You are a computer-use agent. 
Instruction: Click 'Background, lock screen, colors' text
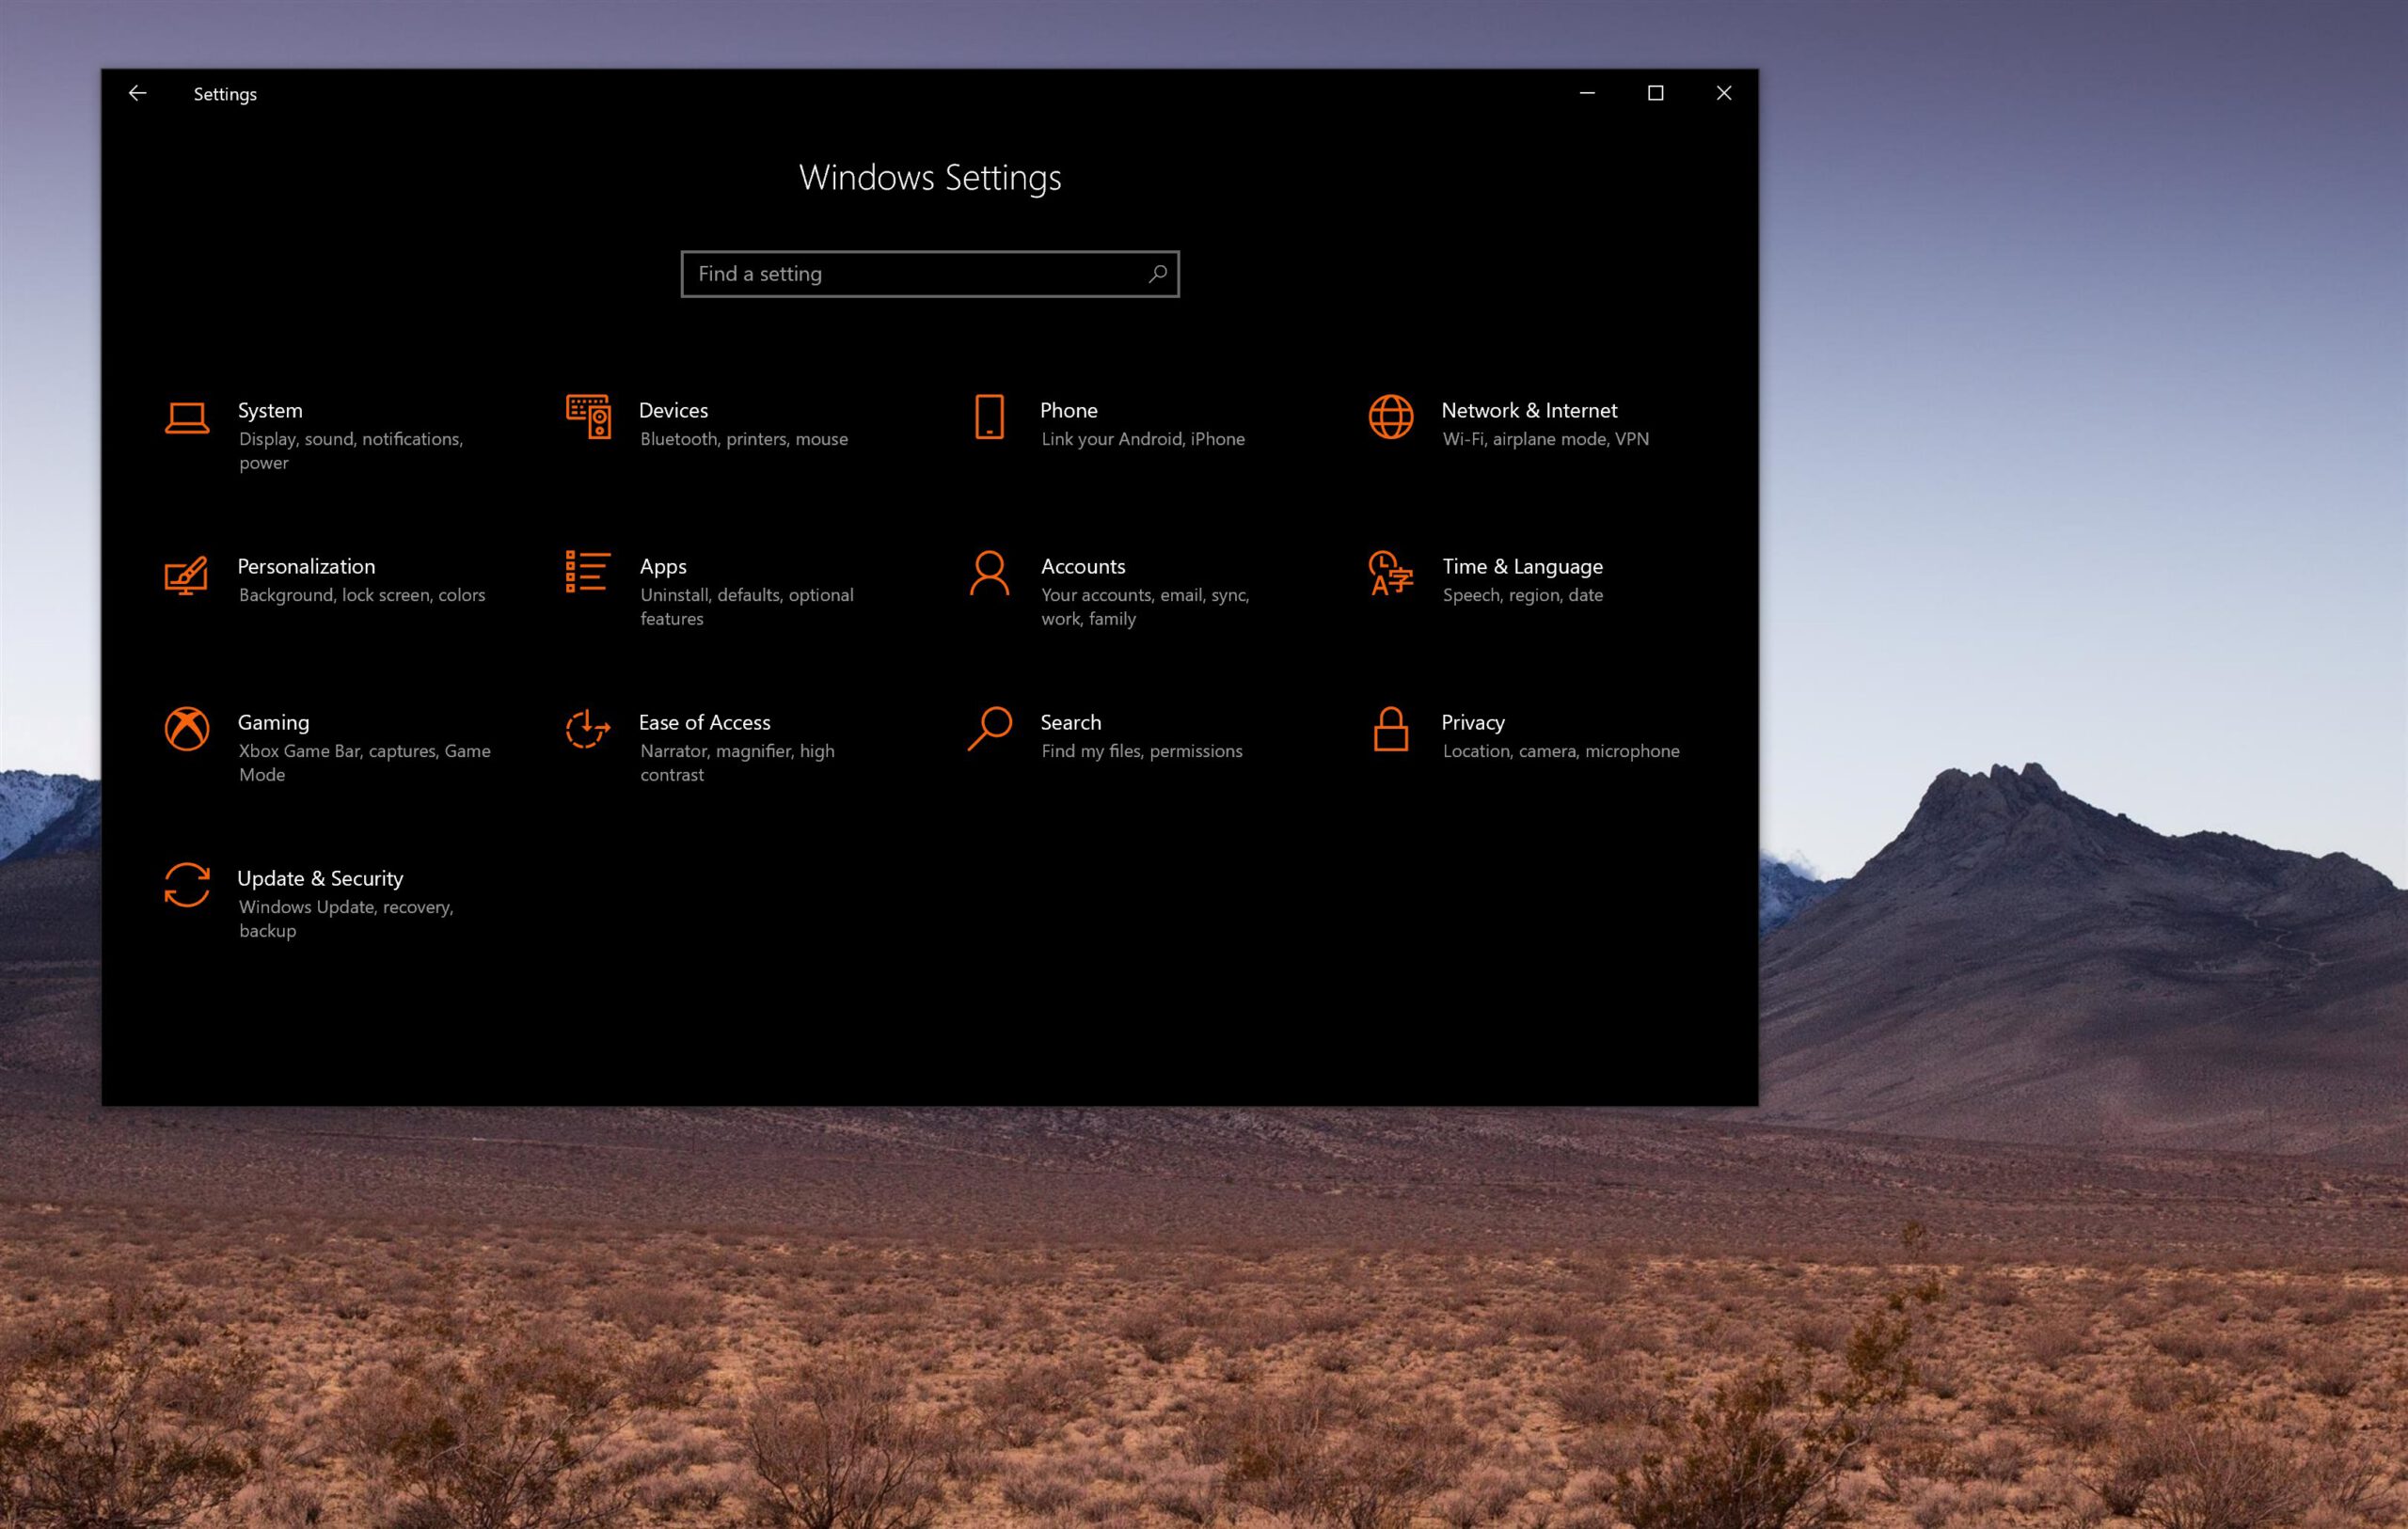pos(361,595)
